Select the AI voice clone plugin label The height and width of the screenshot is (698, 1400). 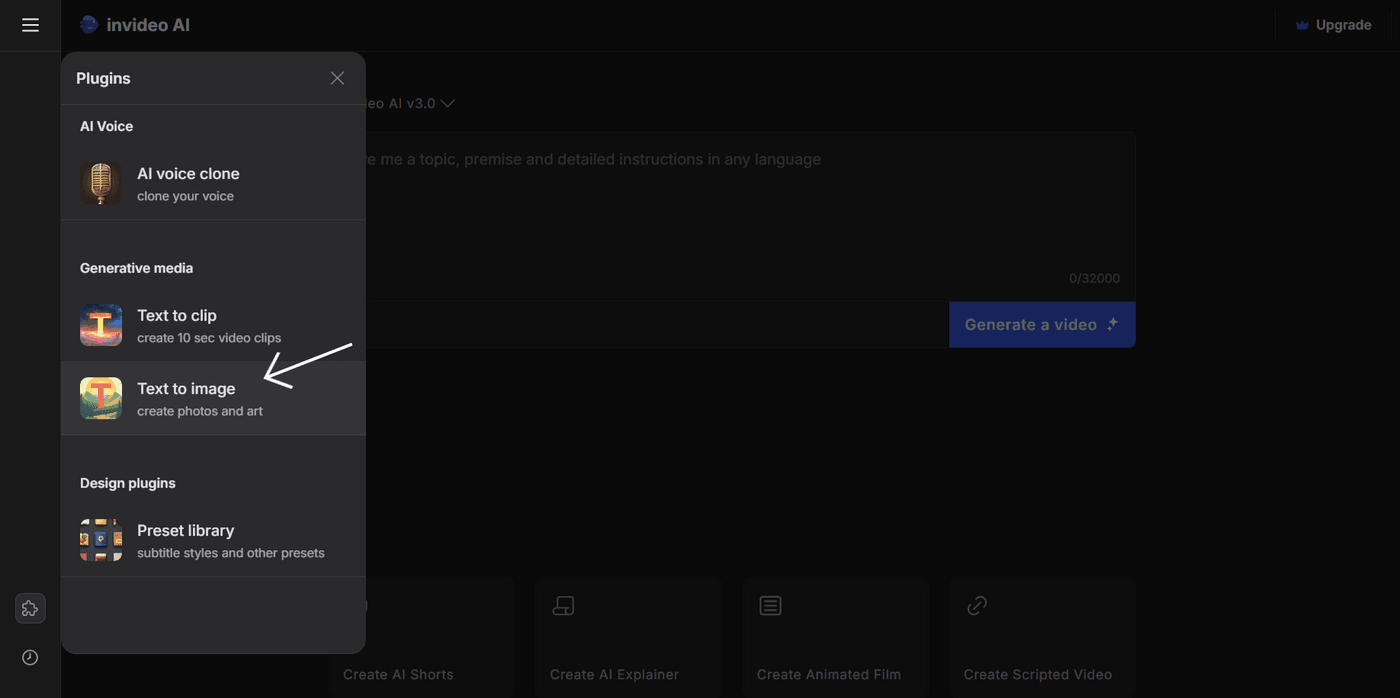point(188,174)
